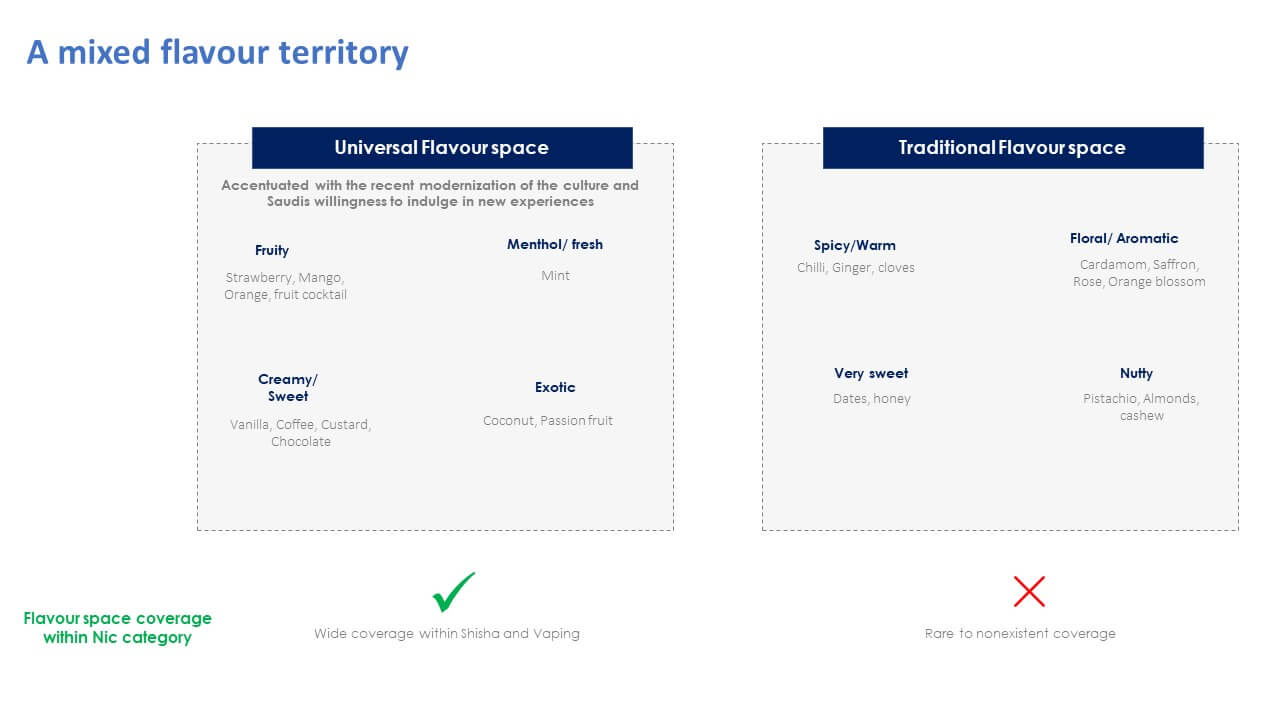1280x720 pixels.
Task: Click 'Flavour space coverage within Nic category' label
Action: coord(118,628)
